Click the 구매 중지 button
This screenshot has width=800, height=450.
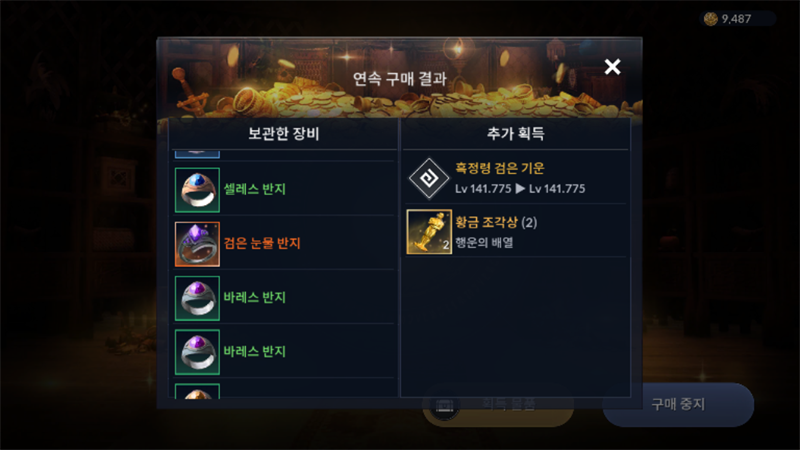(678, 405)
